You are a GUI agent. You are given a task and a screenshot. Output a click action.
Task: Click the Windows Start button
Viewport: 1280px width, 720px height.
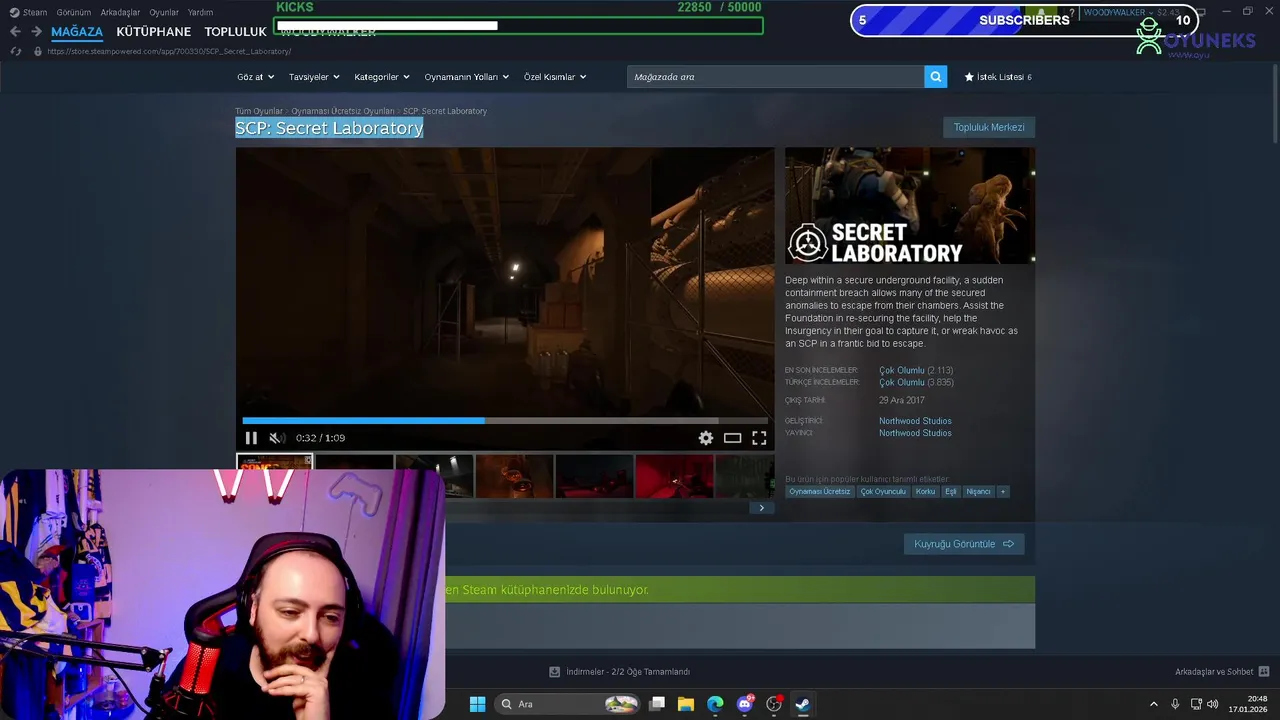click(x=477, y=704)
